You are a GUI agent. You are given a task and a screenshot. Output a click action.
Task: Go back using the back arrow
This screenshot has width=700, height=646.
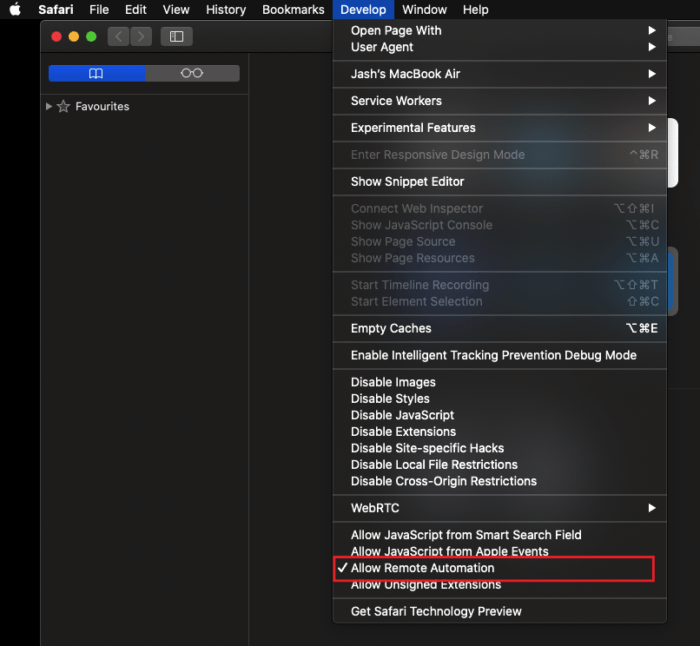118,37
